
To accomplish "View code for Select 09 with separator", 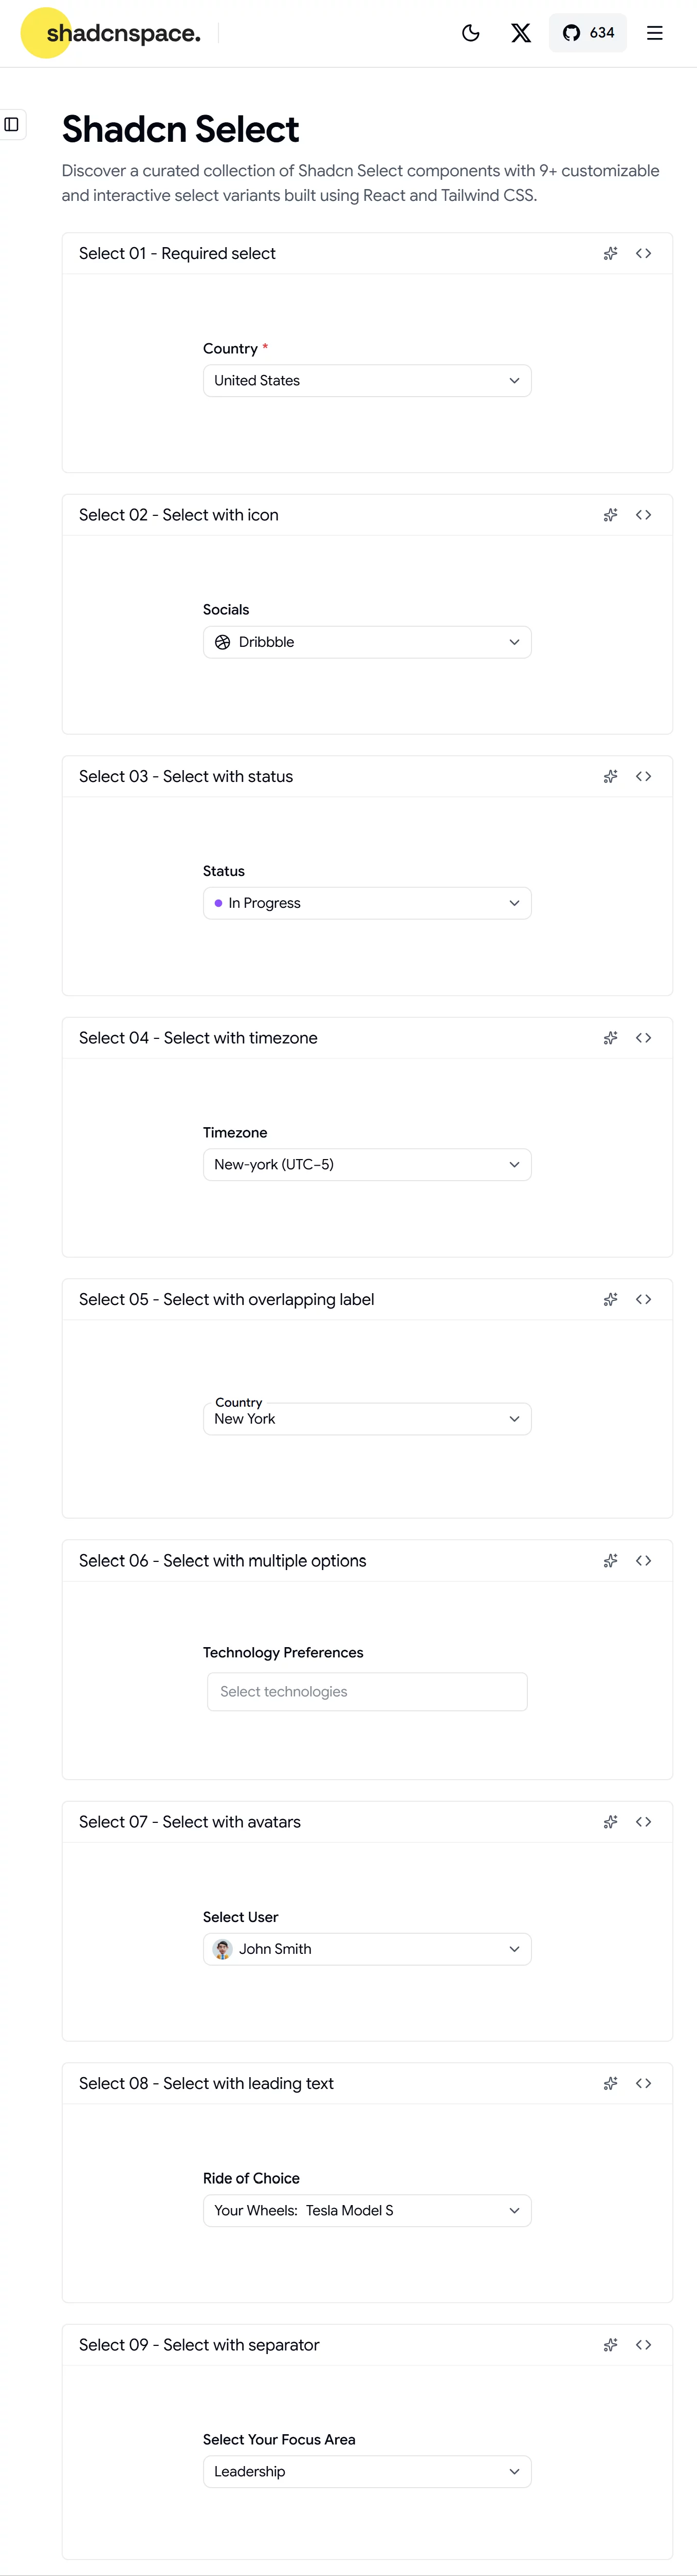I will tap(644, 2345).
